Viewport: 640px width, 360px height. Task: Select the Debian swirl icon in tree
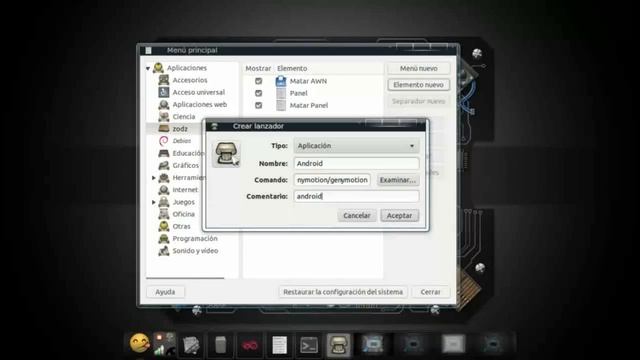[x=164, y=141]
